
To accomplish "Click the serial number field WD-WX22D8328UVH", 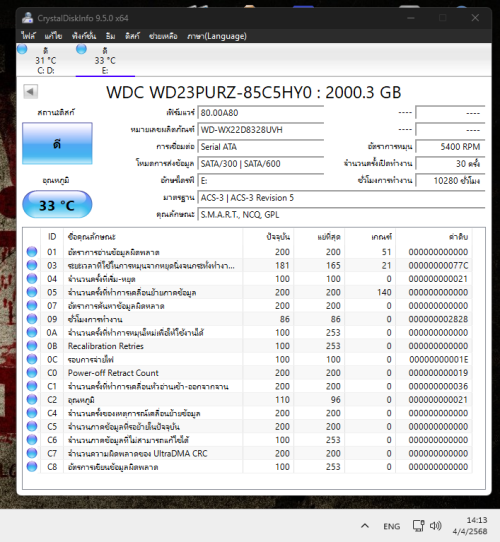I will (261, 130).
